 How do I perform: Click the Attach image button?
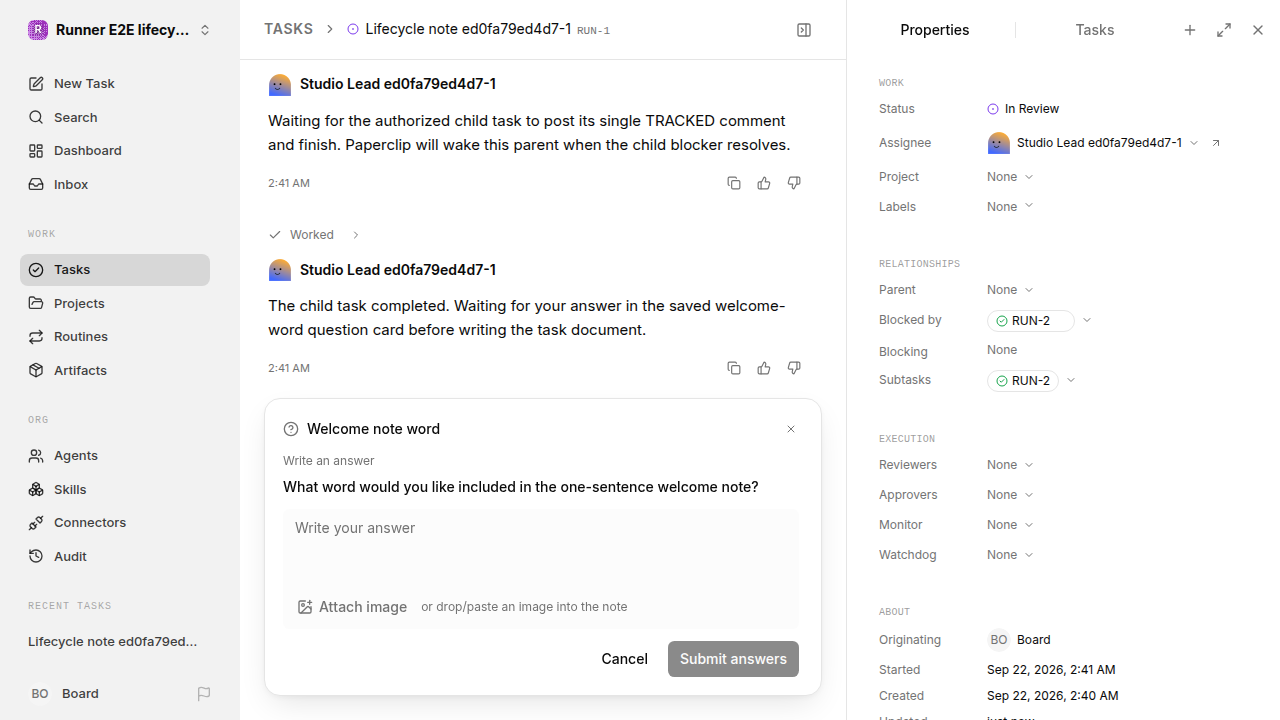(353, 607)
